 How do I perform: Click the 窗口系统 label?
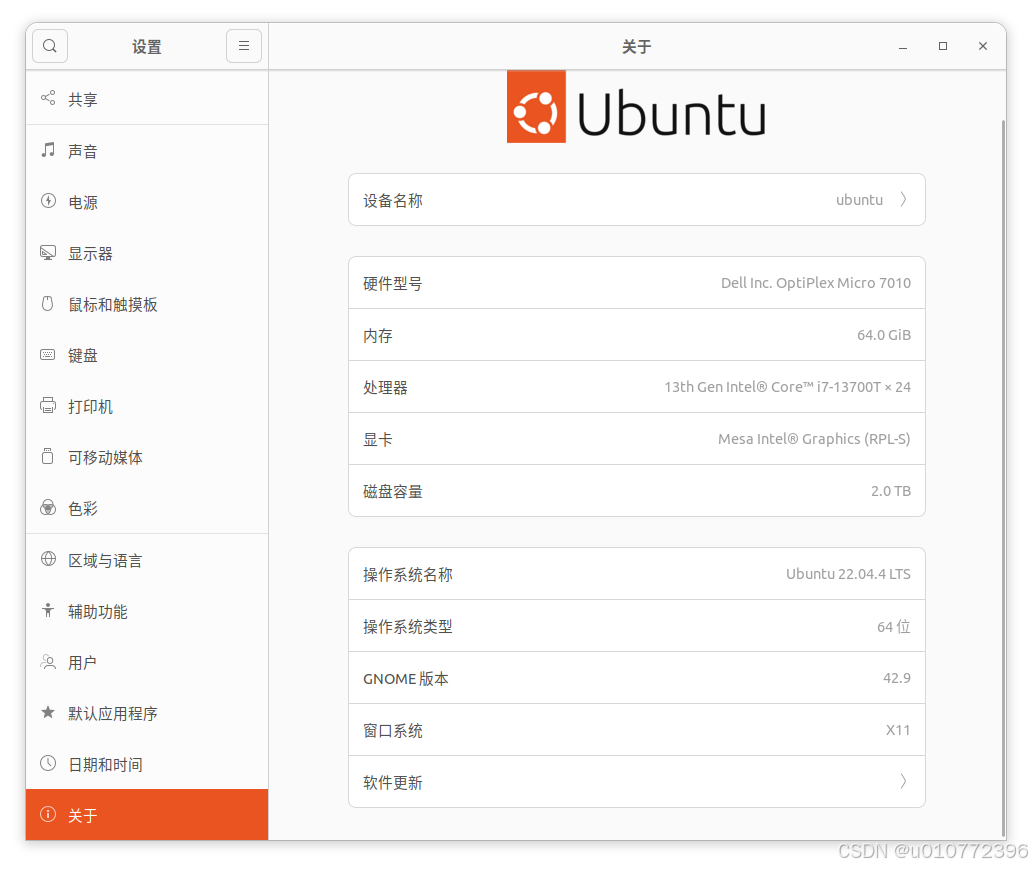click(393, 731)
